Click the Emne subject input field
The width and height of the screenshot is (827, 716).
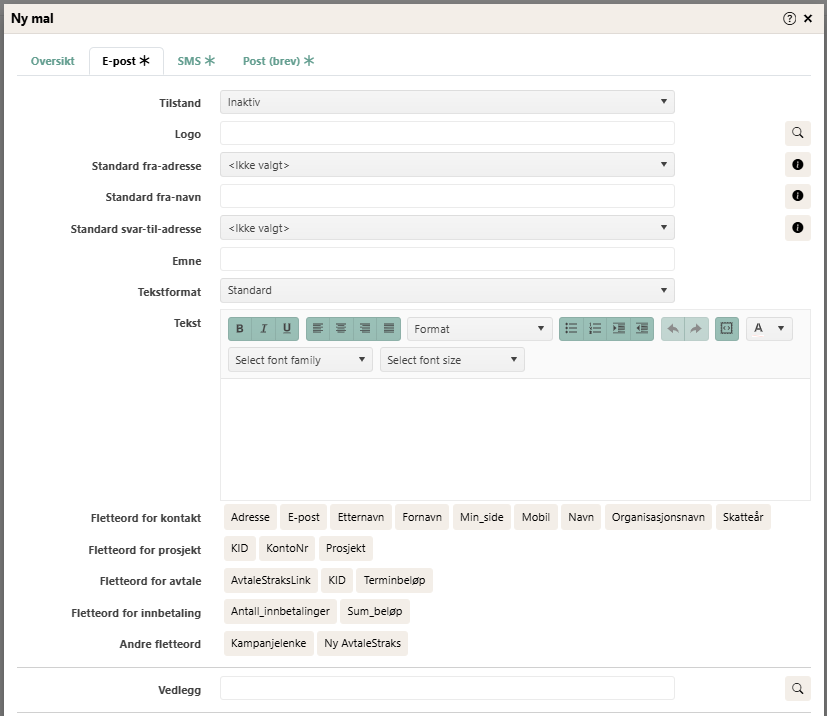(x=447, y=259)
